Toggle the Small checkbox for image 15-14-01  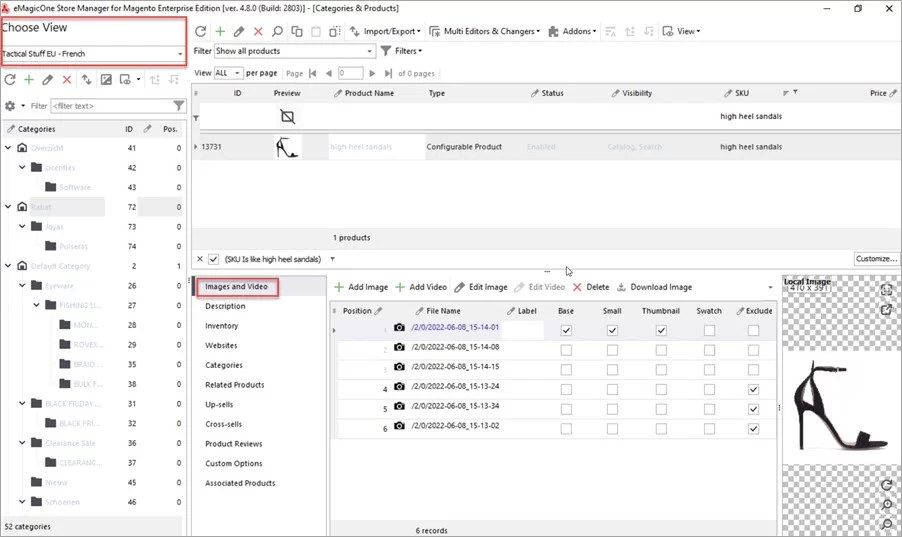click(612, 330)
